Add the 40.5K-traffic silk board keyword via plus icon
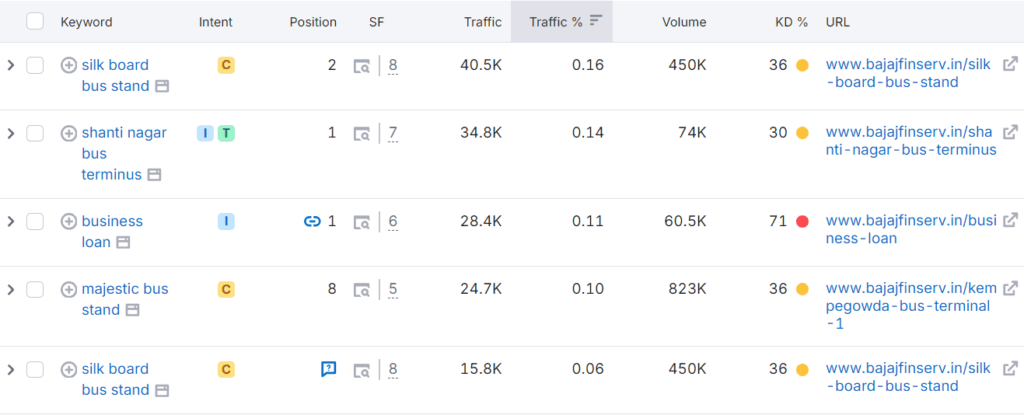 pyautogui.click(x=69, y=65)
